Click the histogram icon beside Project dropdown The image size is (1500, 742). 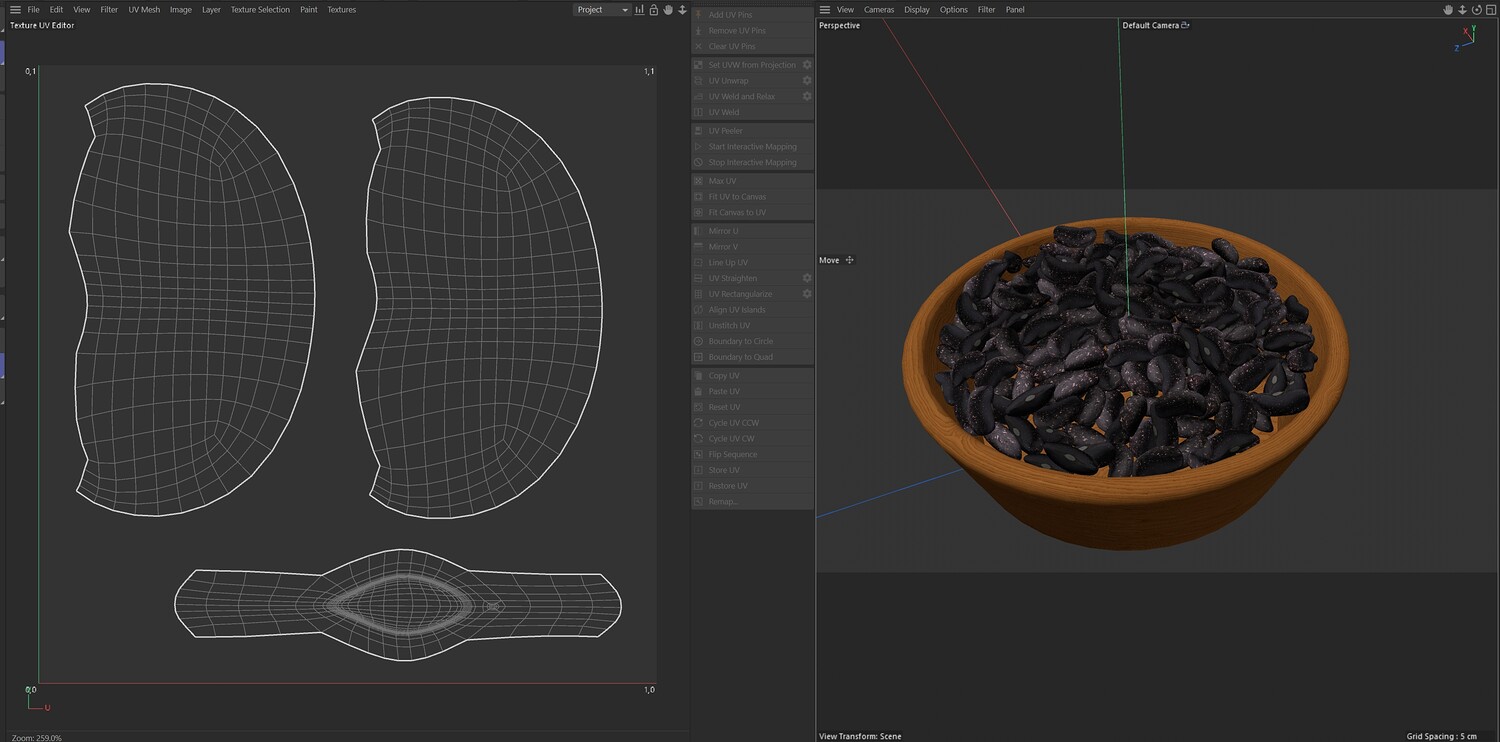click(x=640, y=10)
